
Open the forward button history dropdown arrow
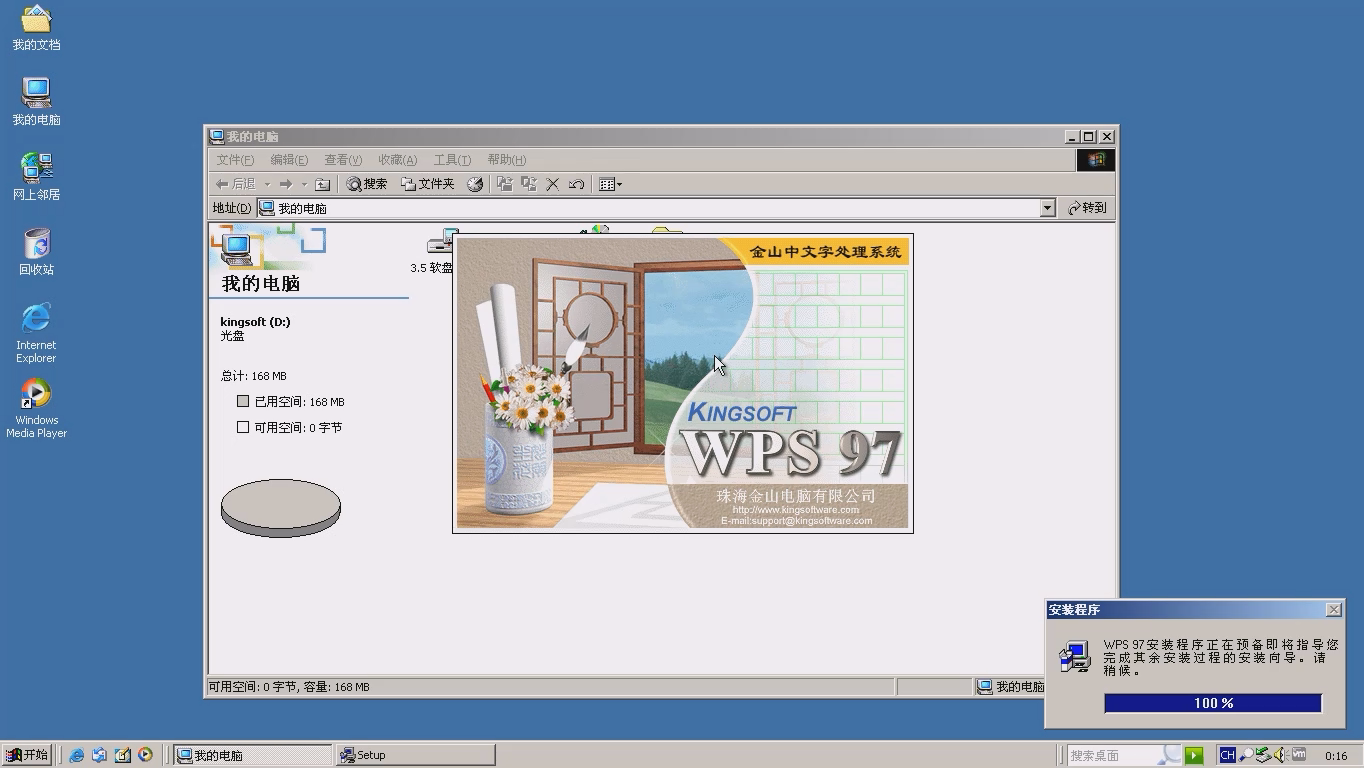(x=304, y=184)
